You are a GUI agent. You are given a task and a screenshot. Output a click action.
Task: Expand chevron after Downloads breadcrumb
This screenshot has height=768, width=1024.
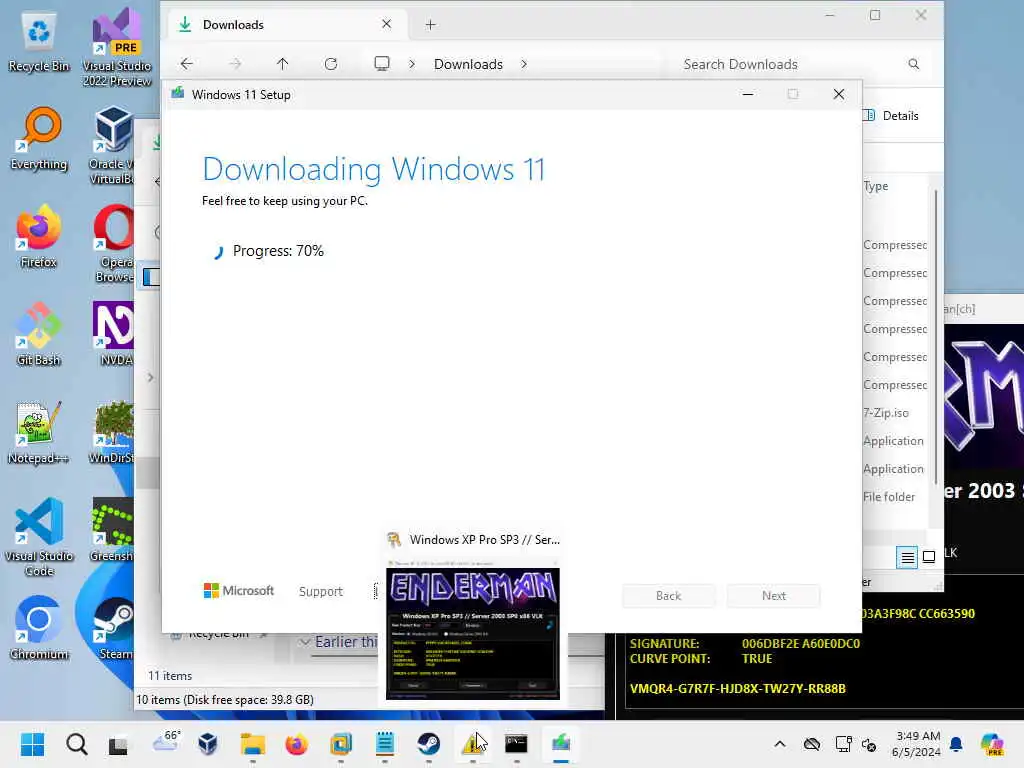tap(524, 64)
